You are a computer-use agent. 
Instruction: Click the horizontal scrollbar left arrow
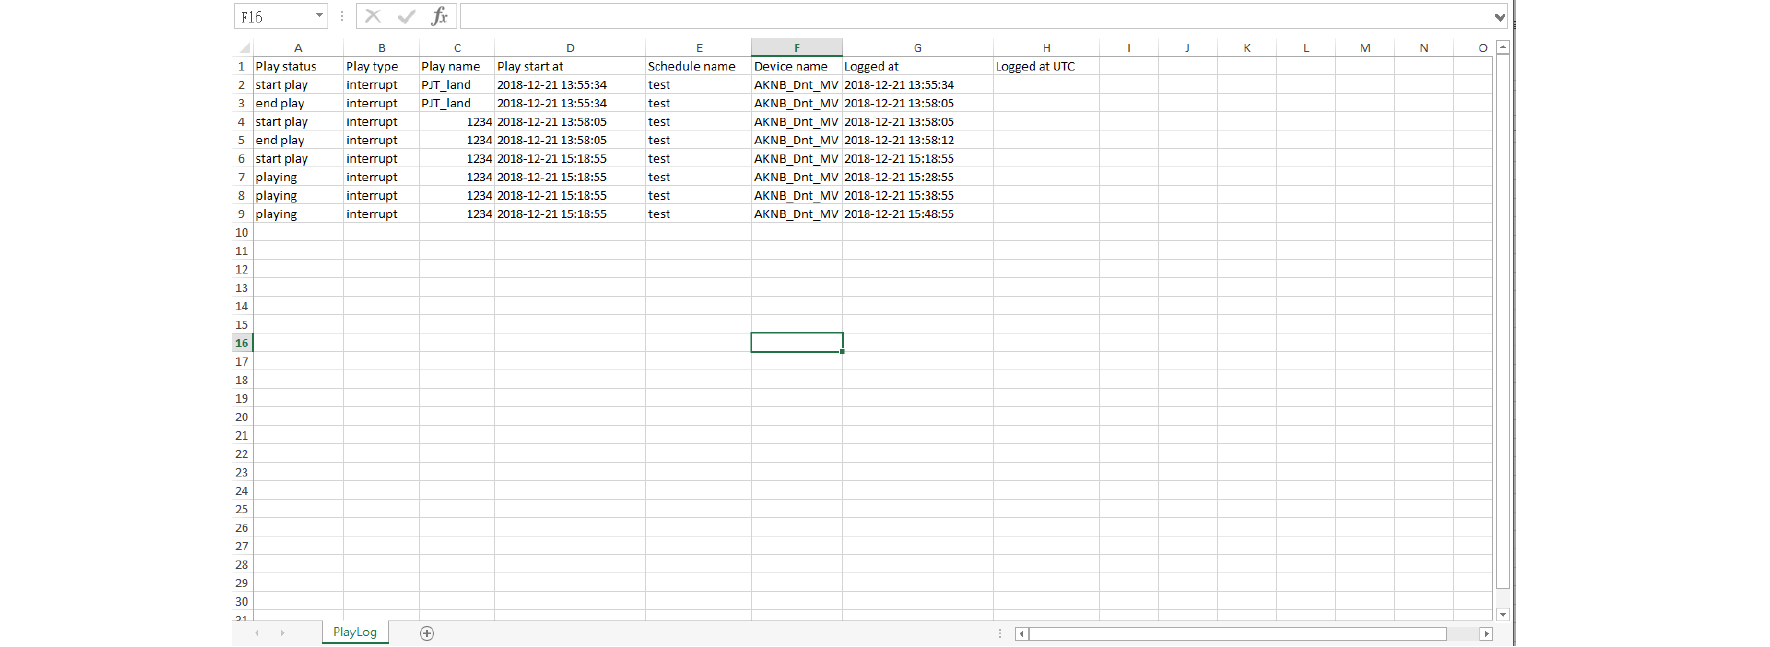[x=1021, y=633]
